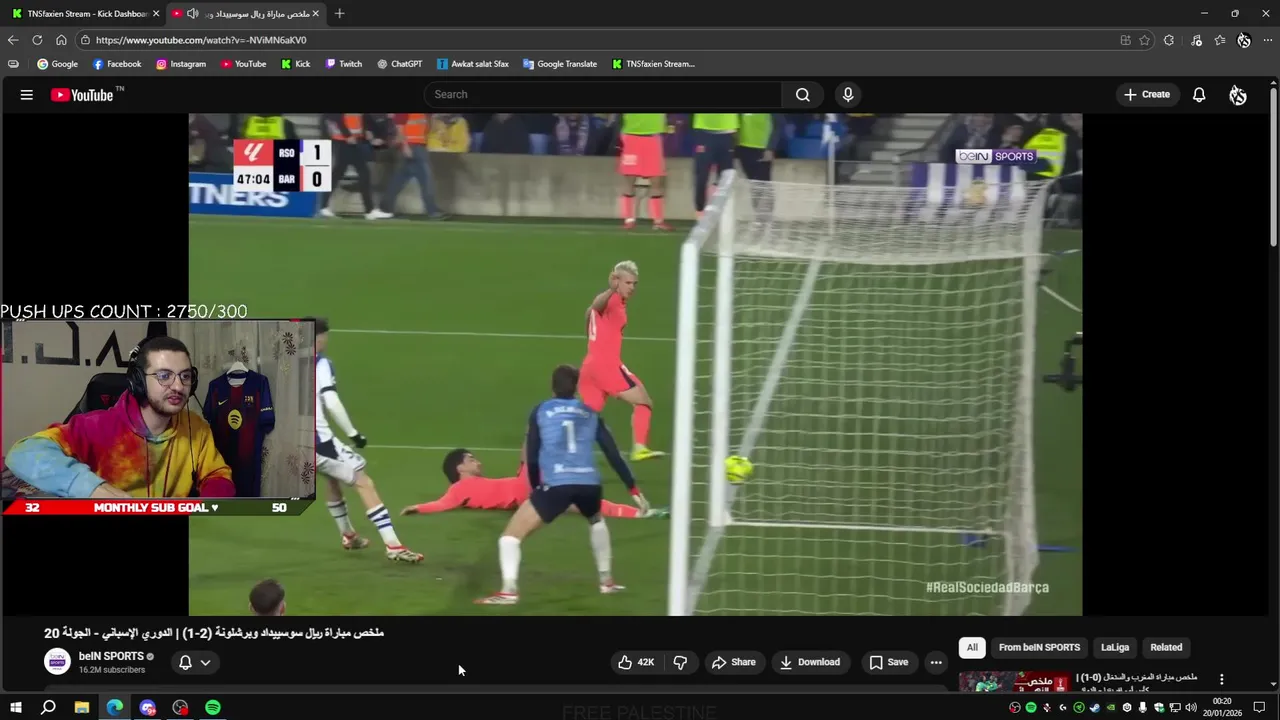Mute the YouTube tab using its speaker icon
Viewport: 1280px width, 720px height.
pos(192,14)
